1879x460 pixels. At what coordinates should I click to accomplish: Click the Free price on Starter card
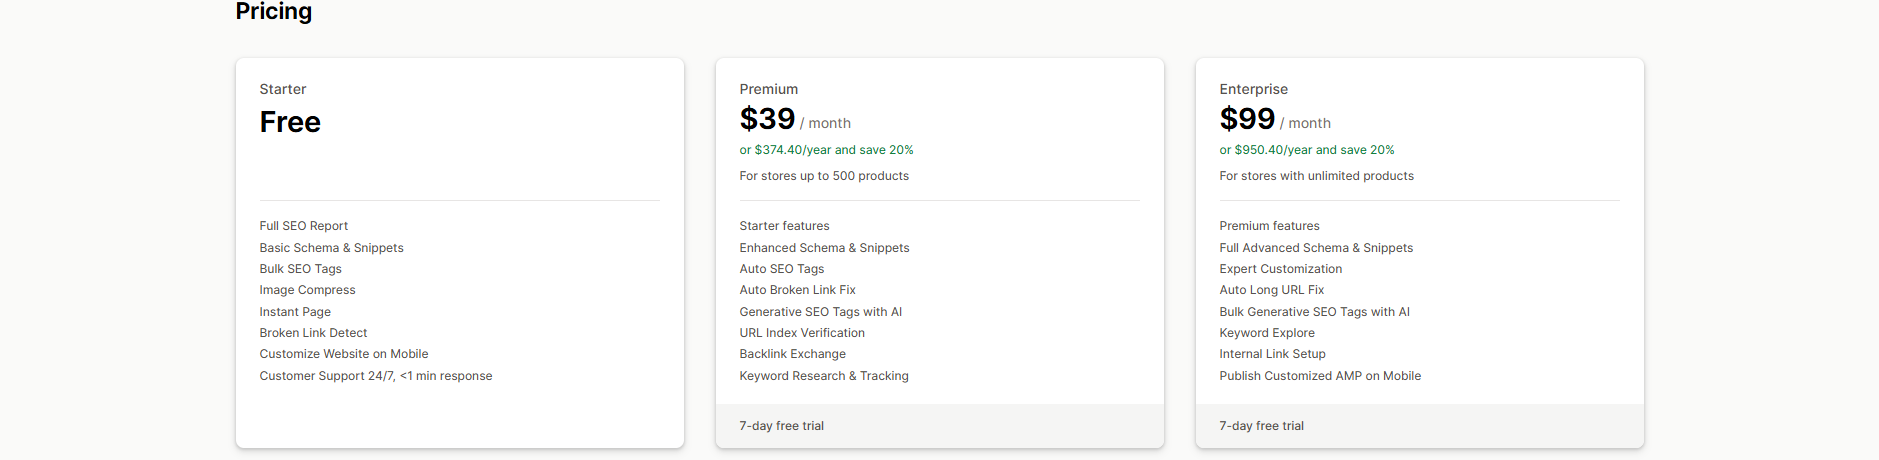pyautogui.click(x=290, y=122)
